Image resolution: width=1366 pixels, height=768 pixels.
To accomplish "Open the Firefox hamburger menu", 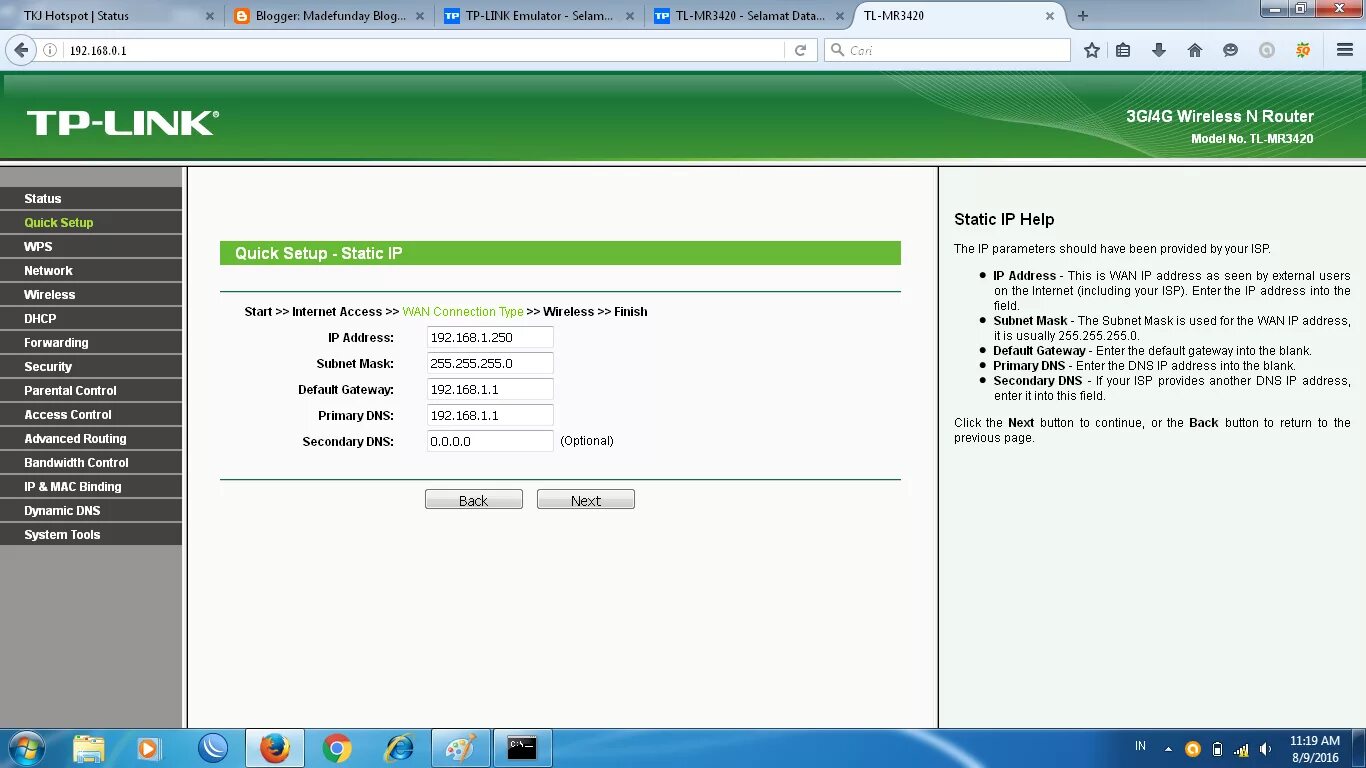I will pos(1345,50).
